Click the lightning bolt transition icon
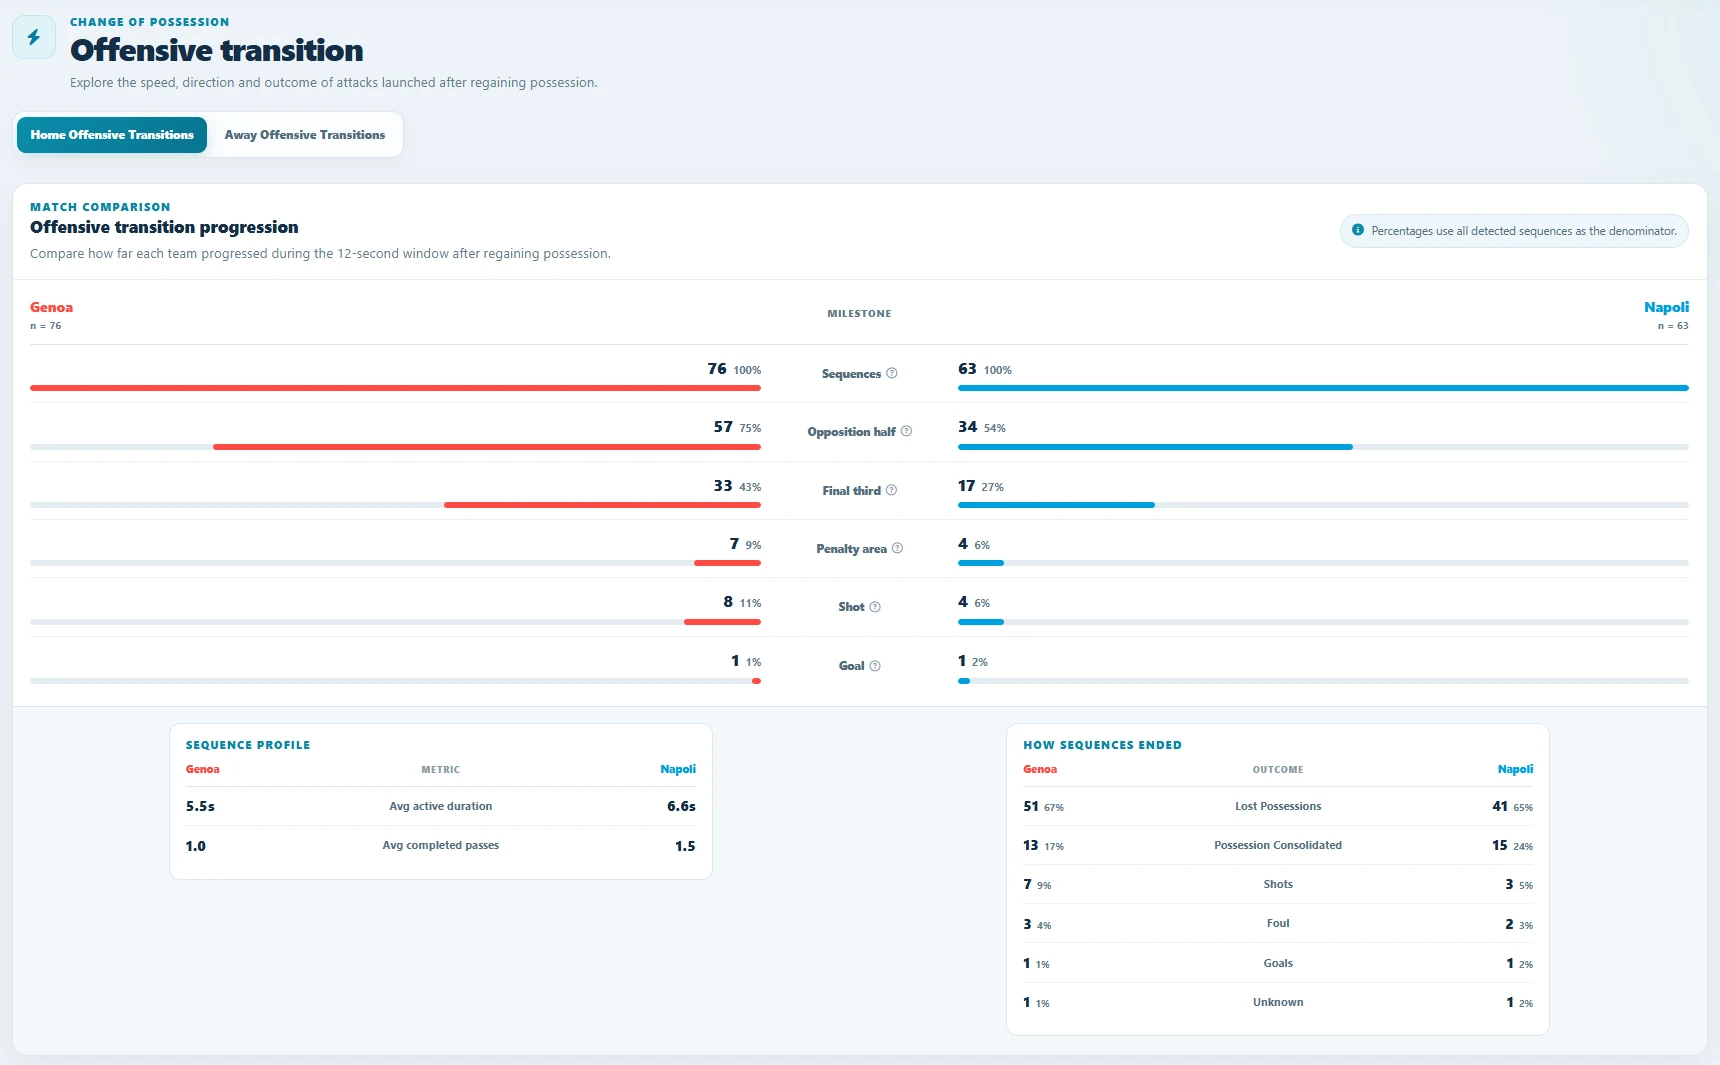 tap(34, 37)
